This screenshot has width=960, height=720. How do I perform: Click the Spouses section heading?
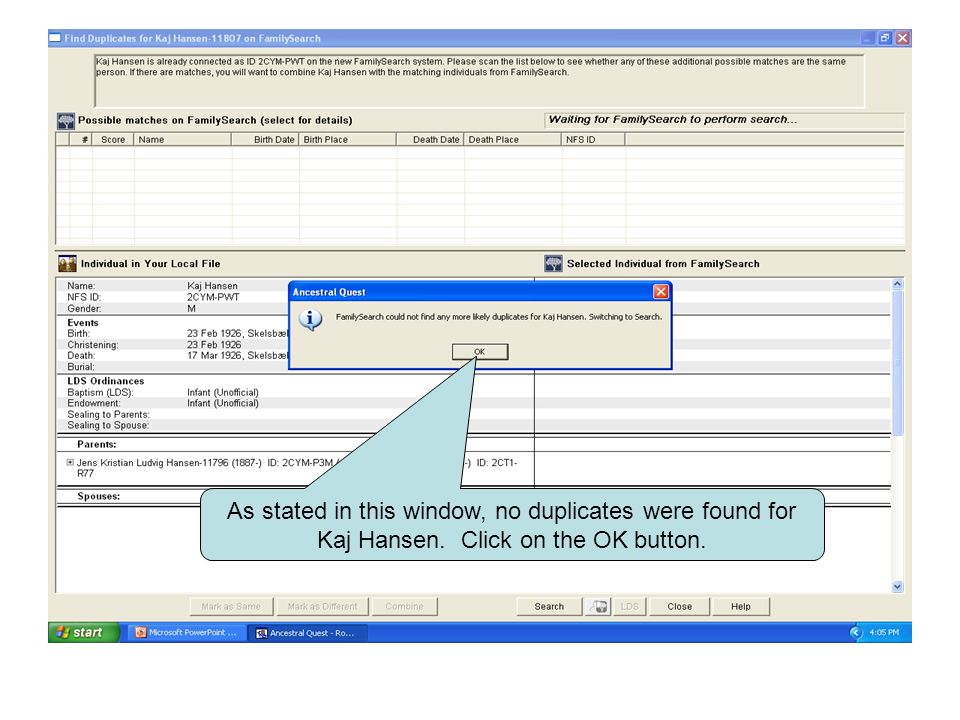(99, 497)
